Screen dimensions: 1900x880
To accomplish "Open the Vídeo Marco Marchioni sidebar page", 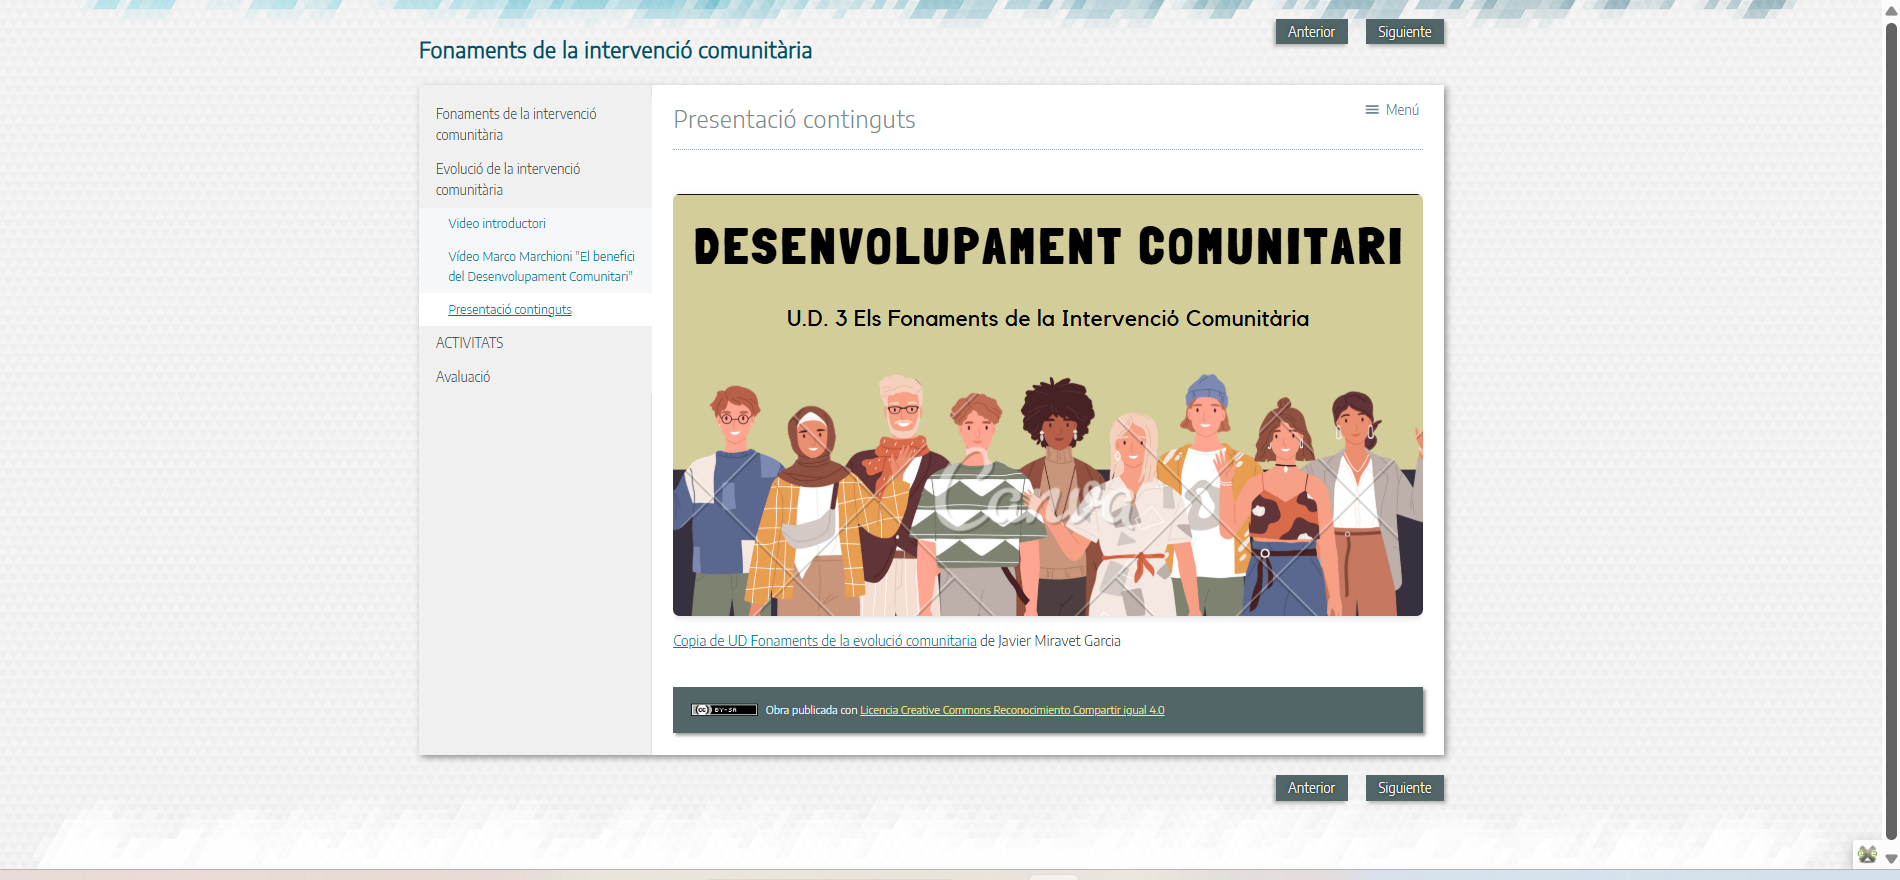I will pyautogui.click(x=541, y=266).
